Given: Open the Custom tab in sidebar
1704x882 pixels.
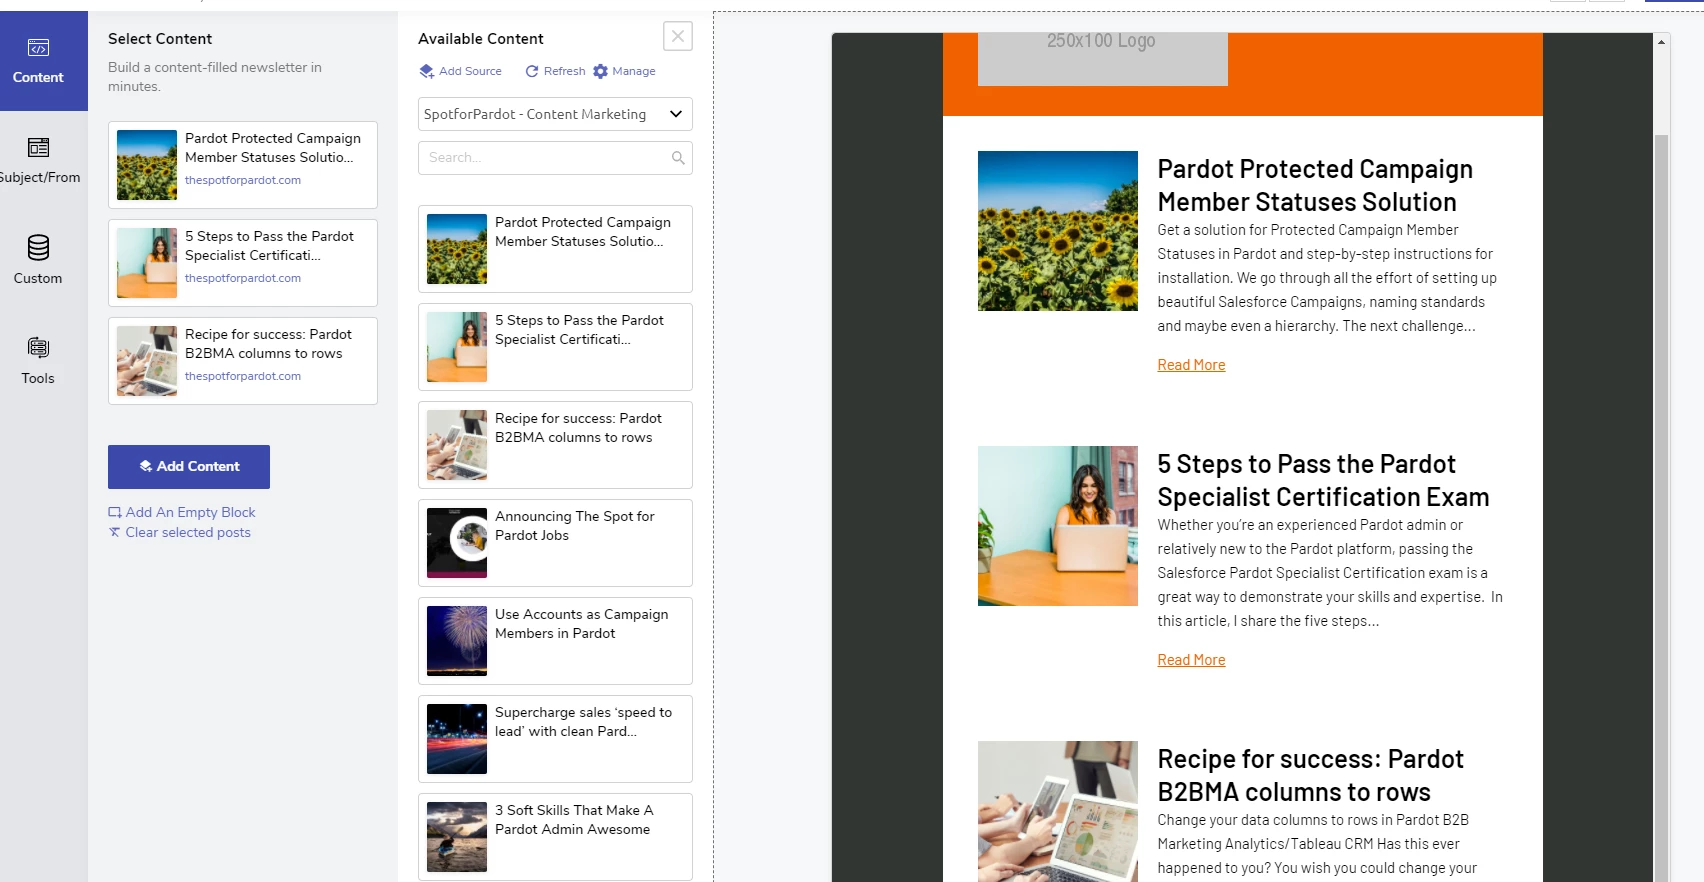Looking at the screenshot, I should coord(40,261).
